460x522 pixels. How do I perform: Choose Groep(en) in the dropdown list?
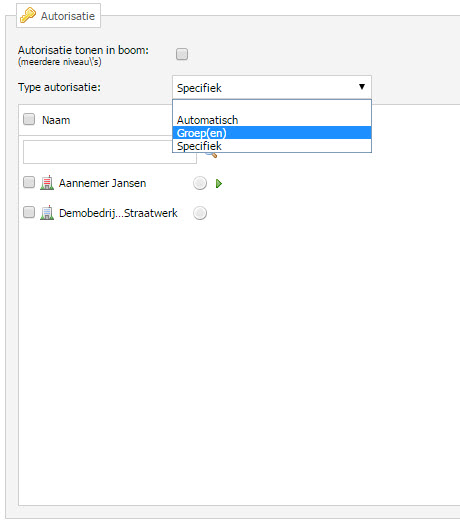(272, 133)
